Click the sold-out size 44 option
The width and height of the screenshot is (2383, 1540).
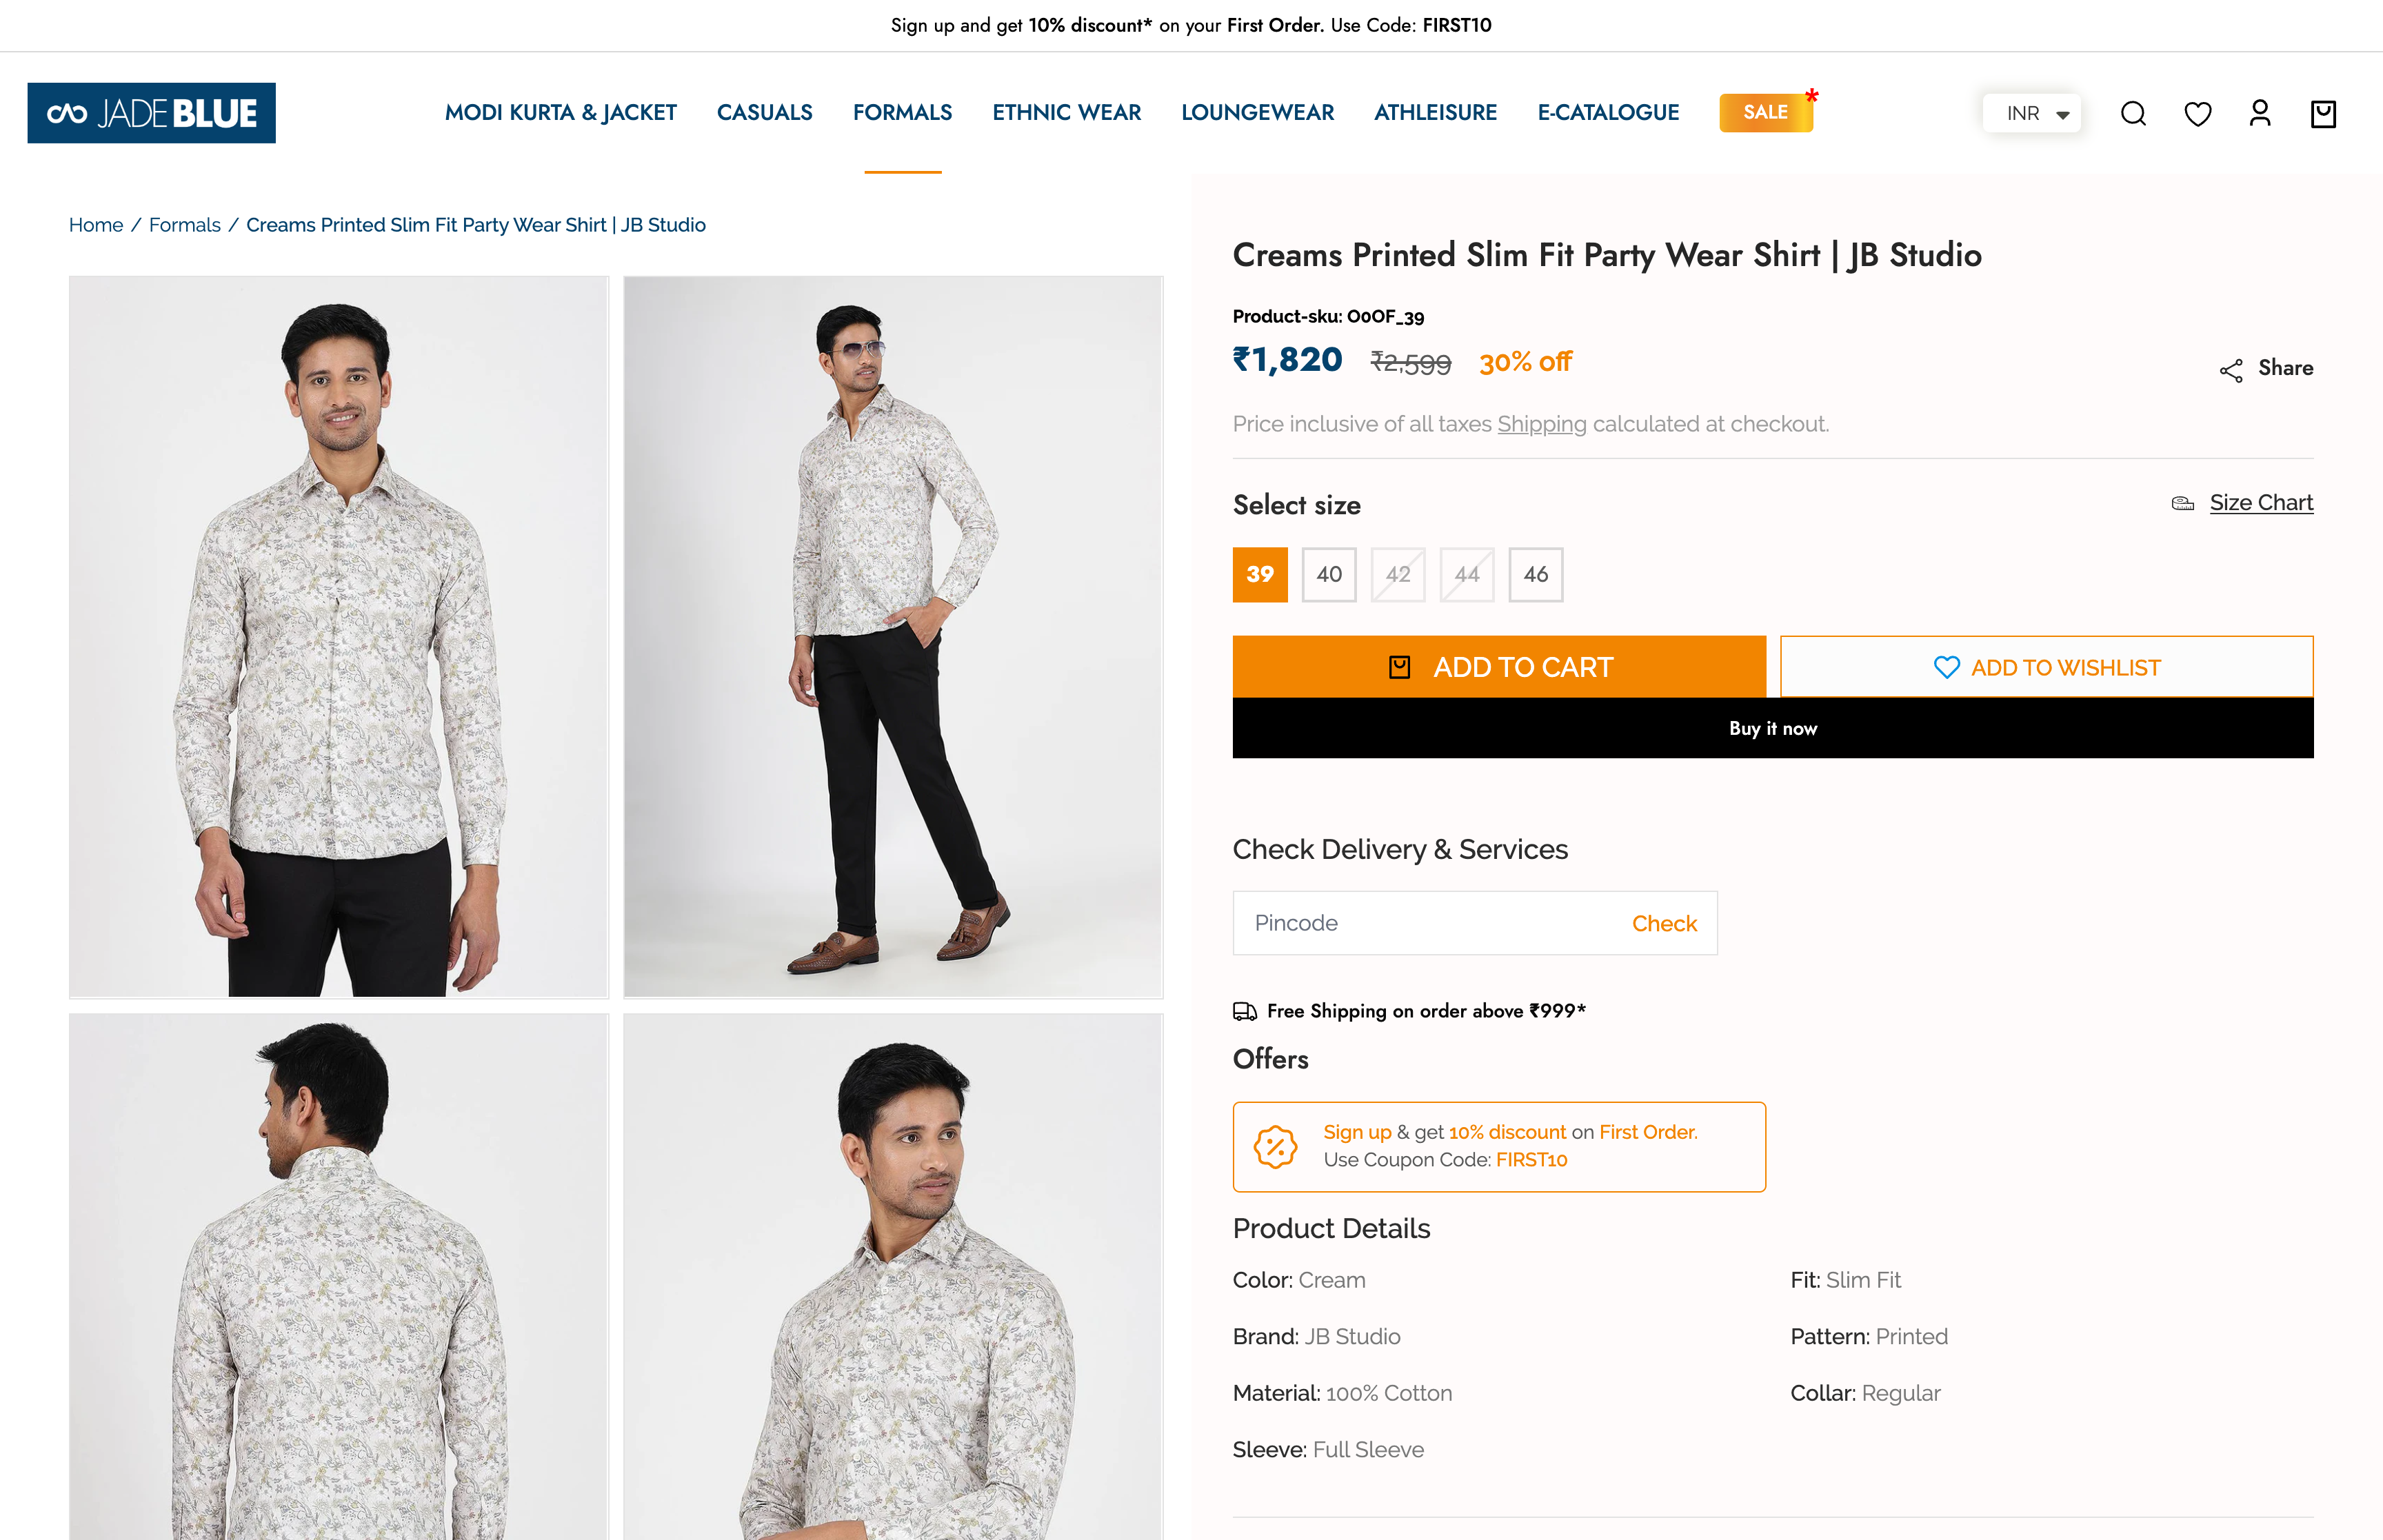[1466, 575]
